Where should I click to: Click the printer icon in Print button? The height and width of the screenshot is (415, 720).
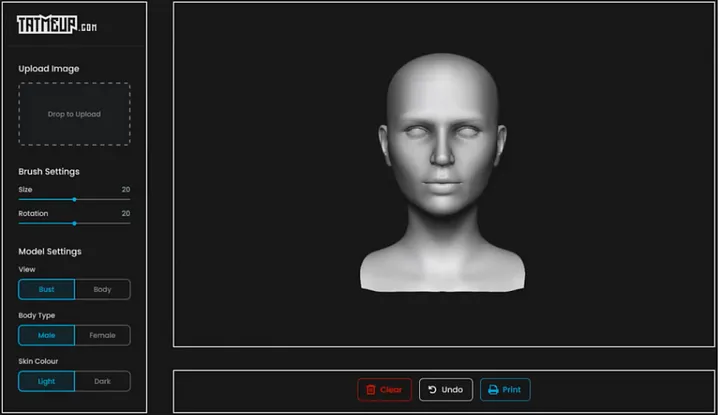(493, 390)
